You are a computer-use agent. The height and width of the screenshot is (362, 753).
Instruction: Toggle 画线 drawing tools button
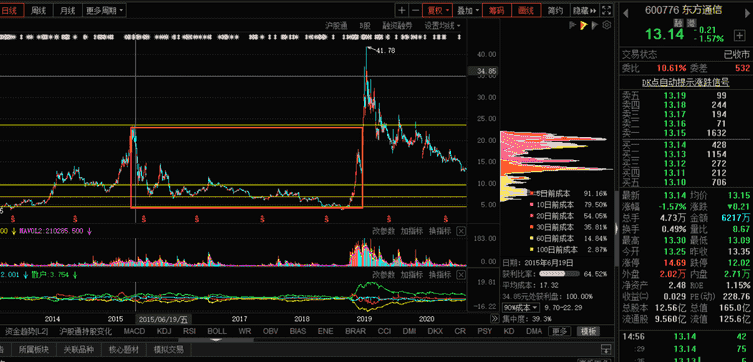coord(526,10)
